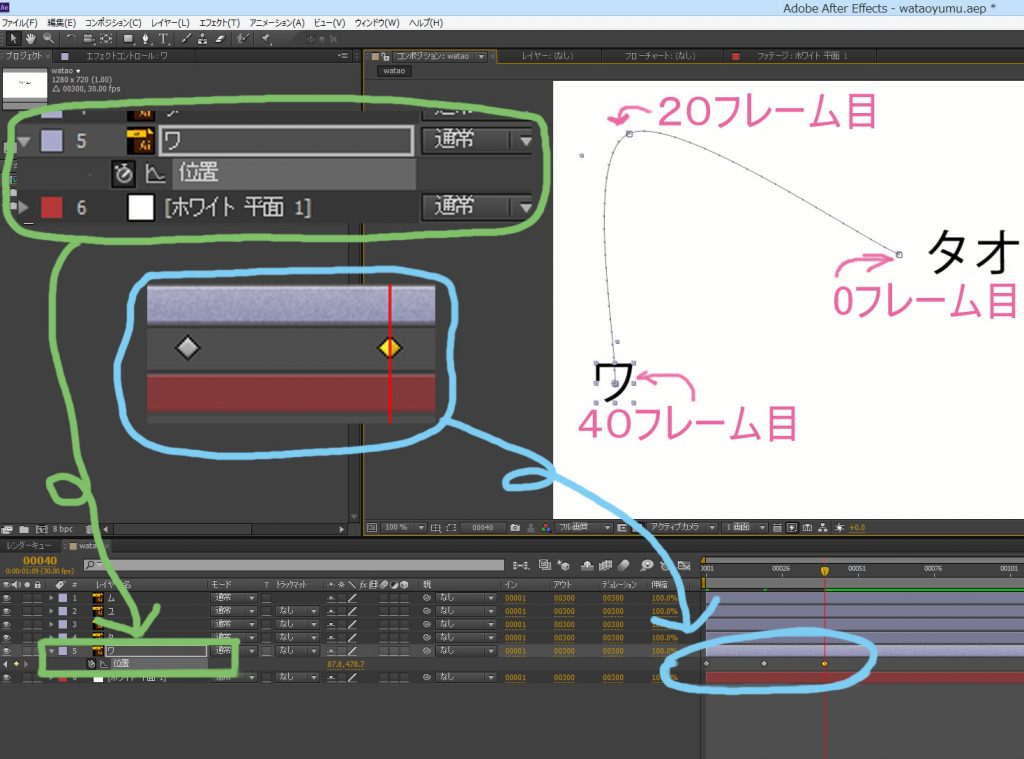The height and width of the screenshot is (759, 1024).
Task: Go to previous keyframe of 位置
Action: pyautogui.click(x=6, y=664)
